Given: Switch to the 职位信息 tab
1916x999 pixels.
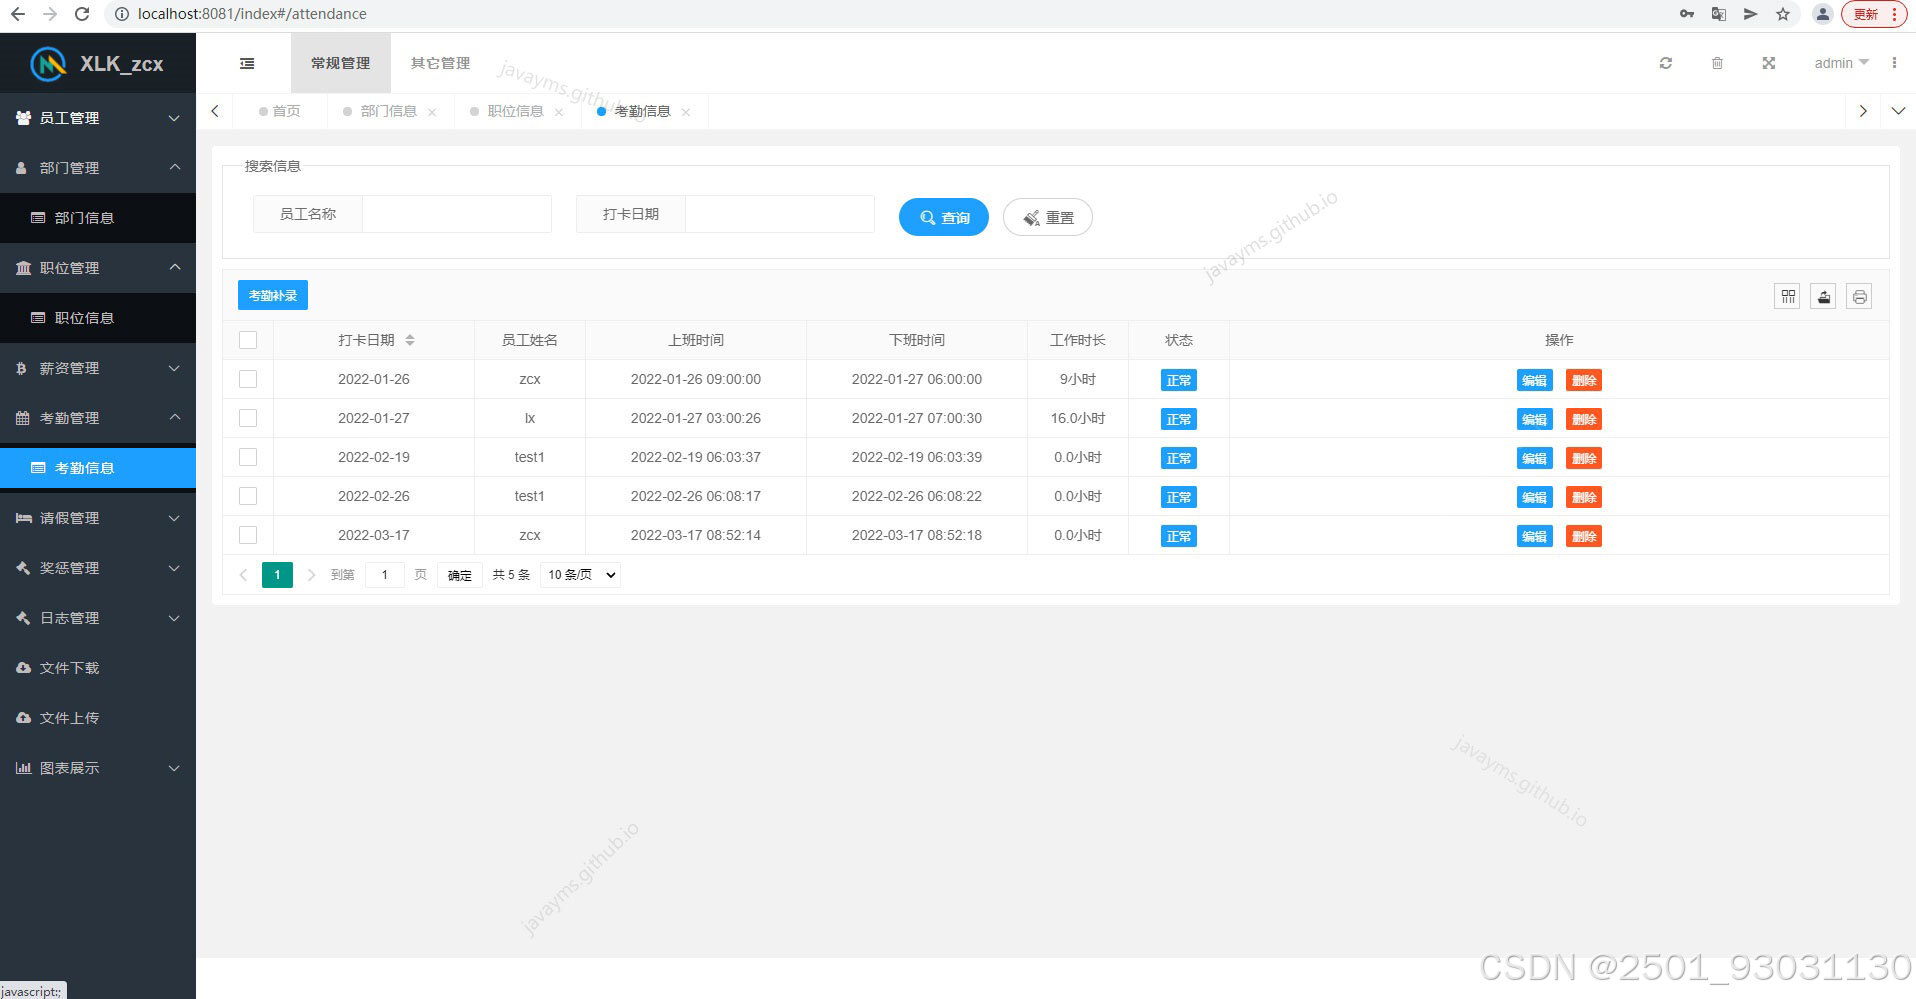Looking at the screenshot, I should point(515,111).
